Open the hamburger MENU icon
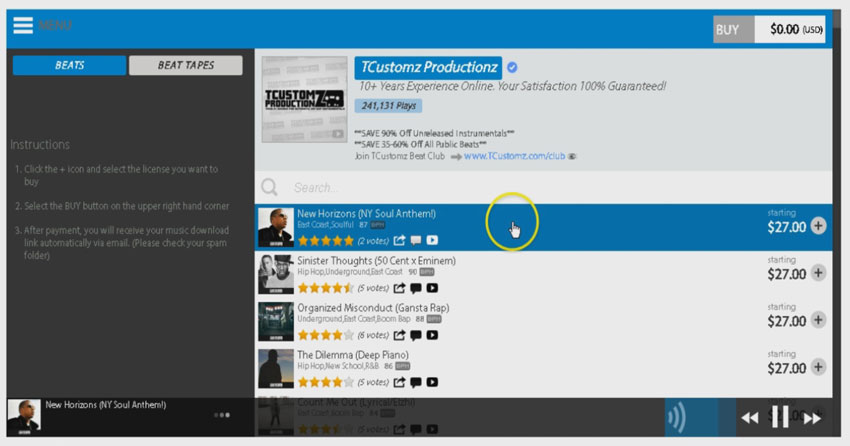850x446 pixels. click(23, 25)
